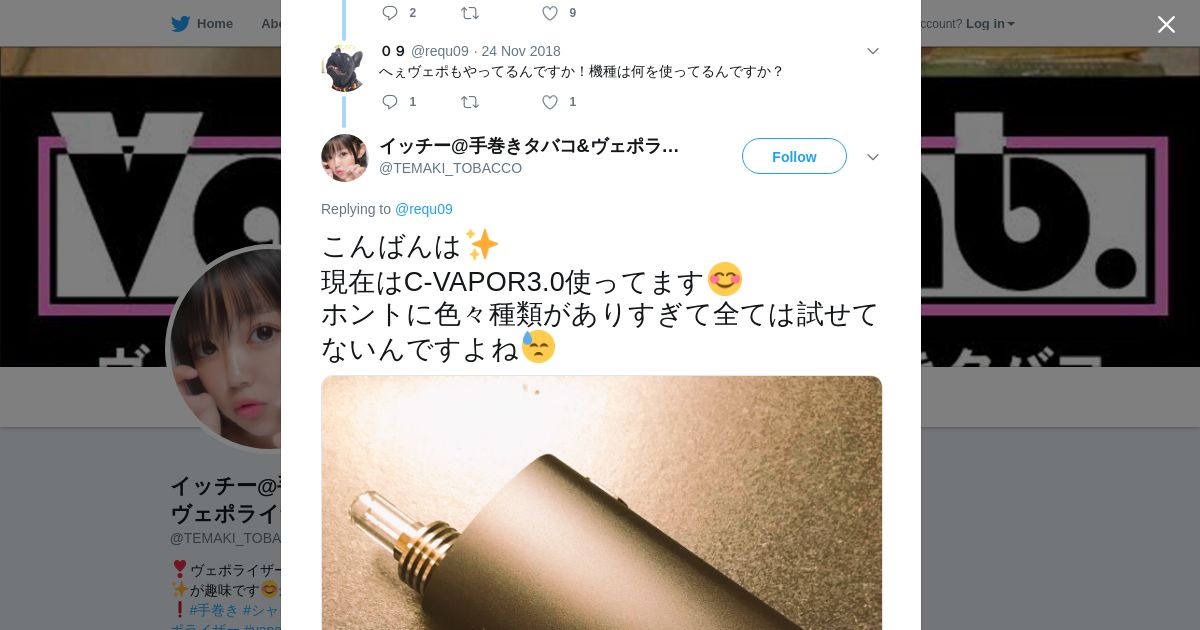Follow the @TEMAKI_TOBACCO account
This screenshot has width=1200, height=630.
[794, 156]
